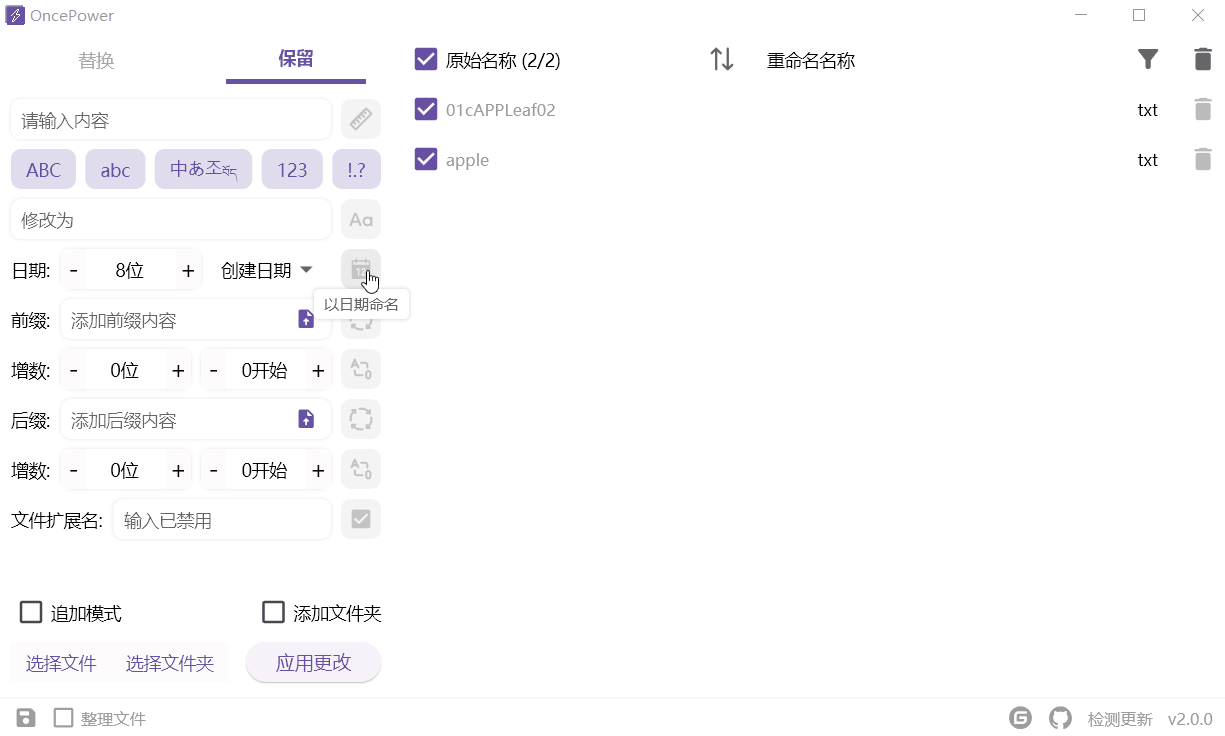Open the 创建日期 dropdown
The image size is (1225, 736).
265,269
